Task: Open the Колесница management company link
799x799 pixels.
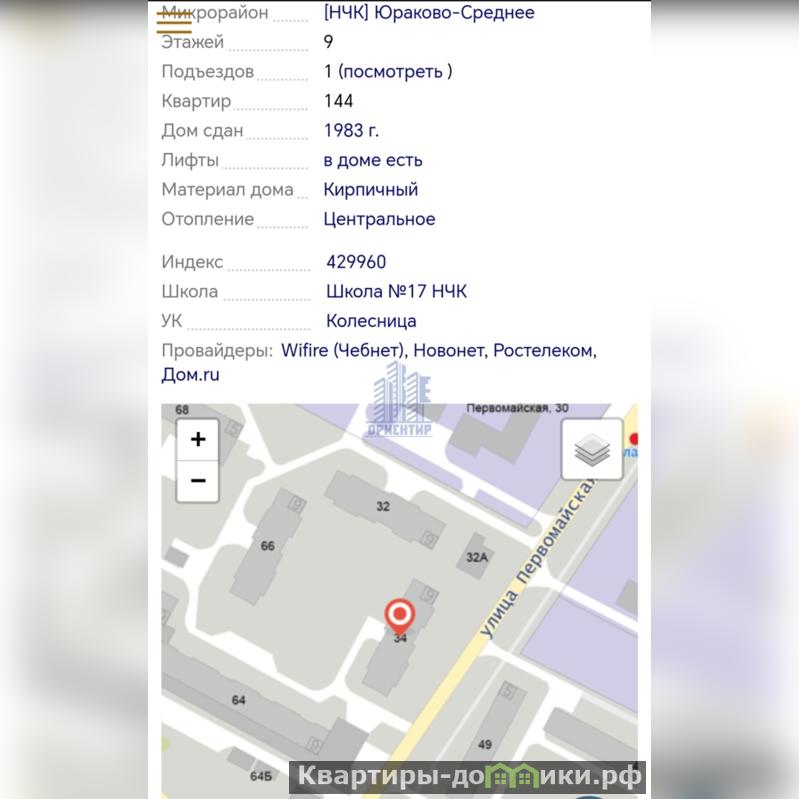Action: point(371,321)
